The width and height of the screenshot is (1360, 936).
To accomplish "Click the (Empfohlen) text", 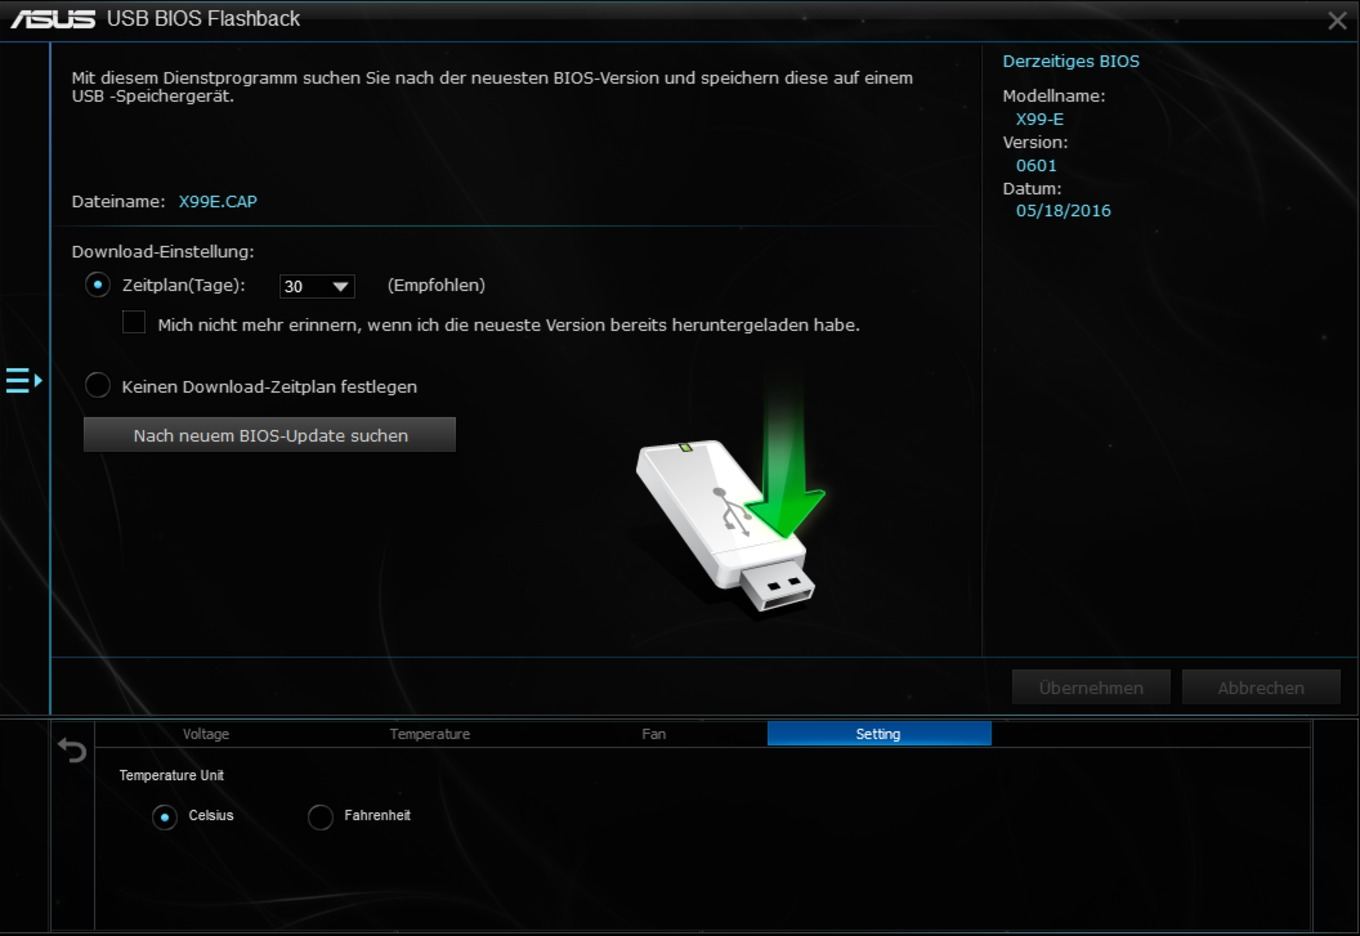I will tap(436, 285).
